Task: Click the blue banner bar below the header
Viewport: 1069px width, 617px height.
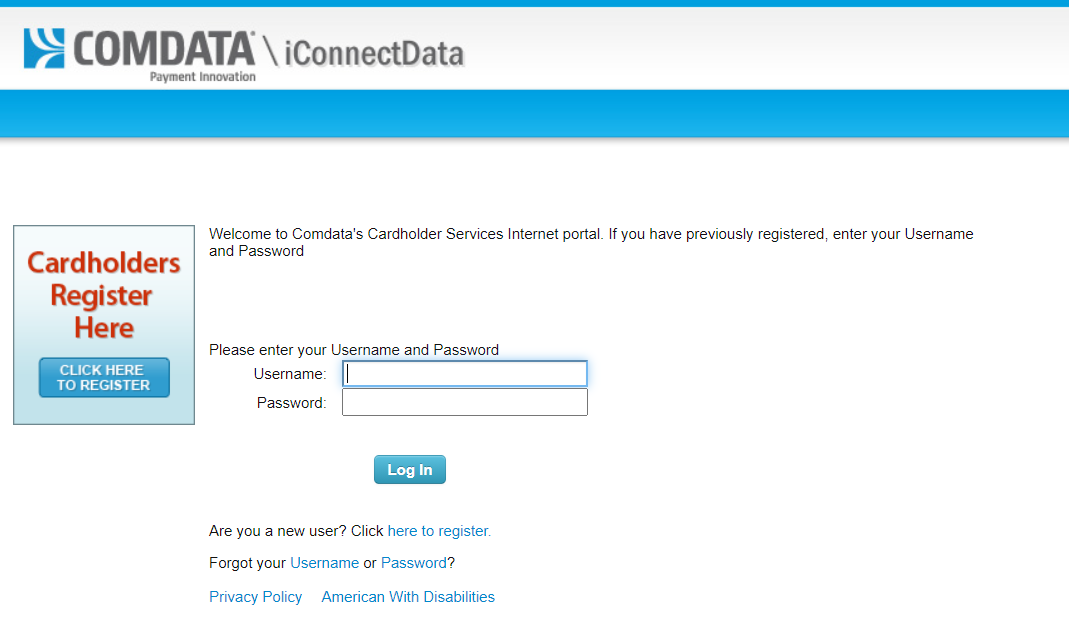Action: coord(534,113)
